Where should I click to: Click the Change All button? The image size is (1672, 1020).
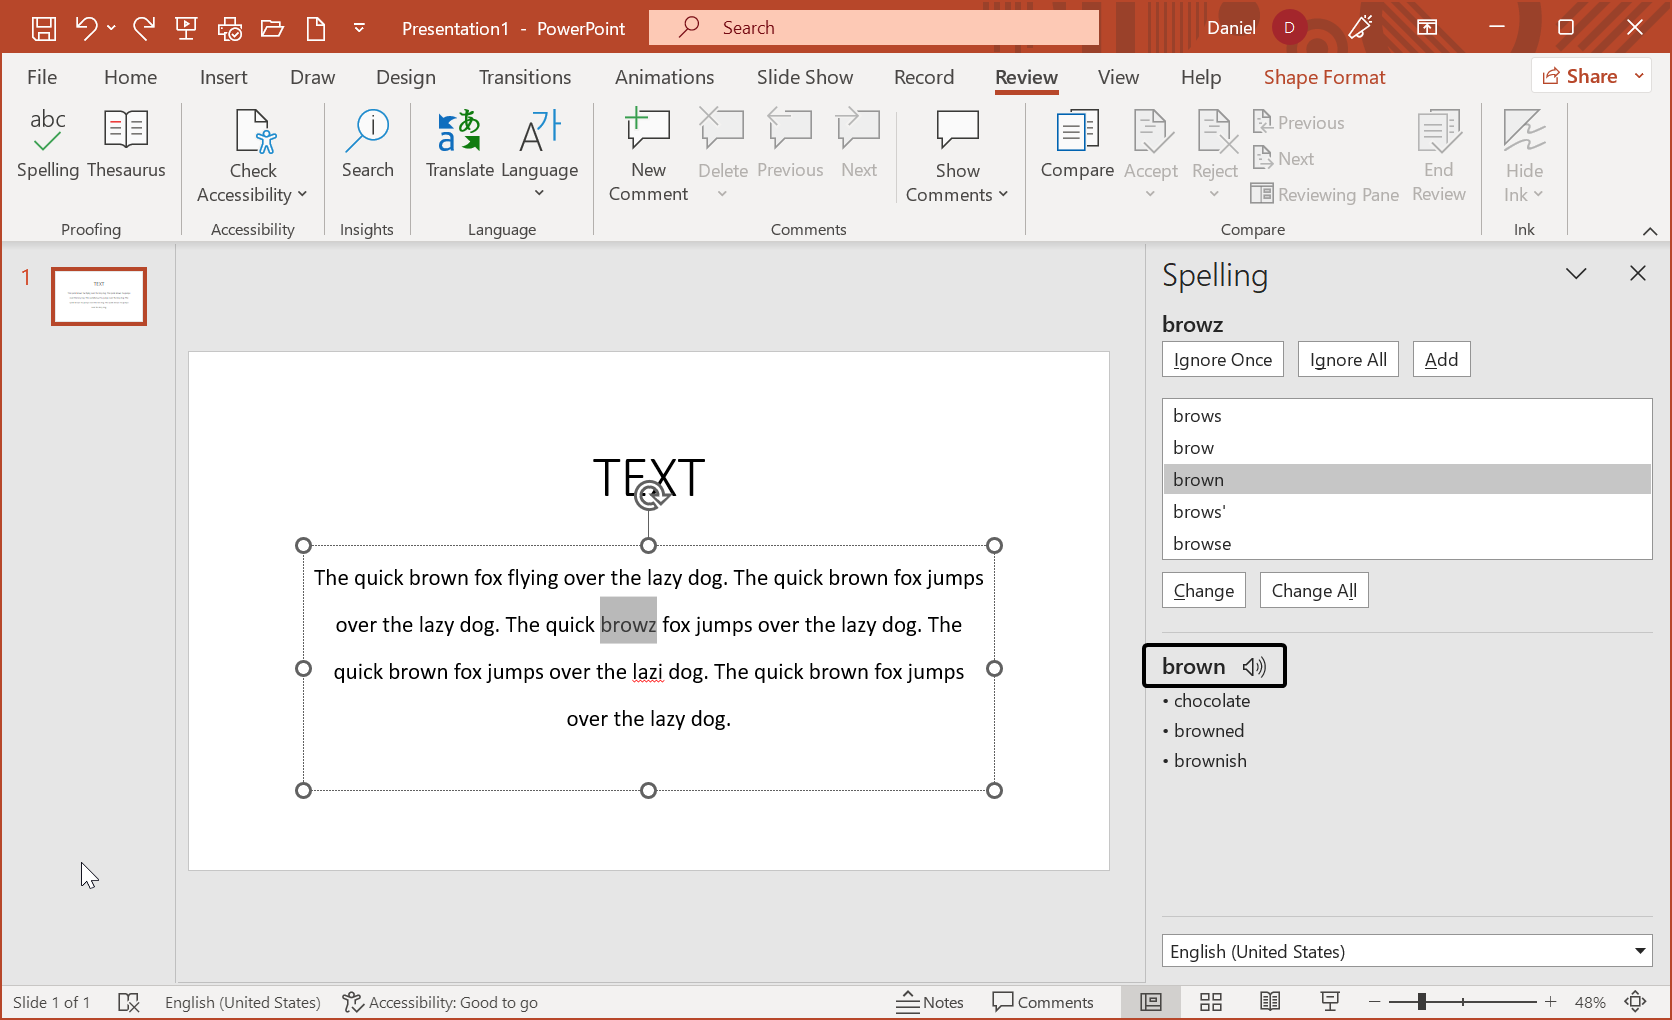(1314, 589)
